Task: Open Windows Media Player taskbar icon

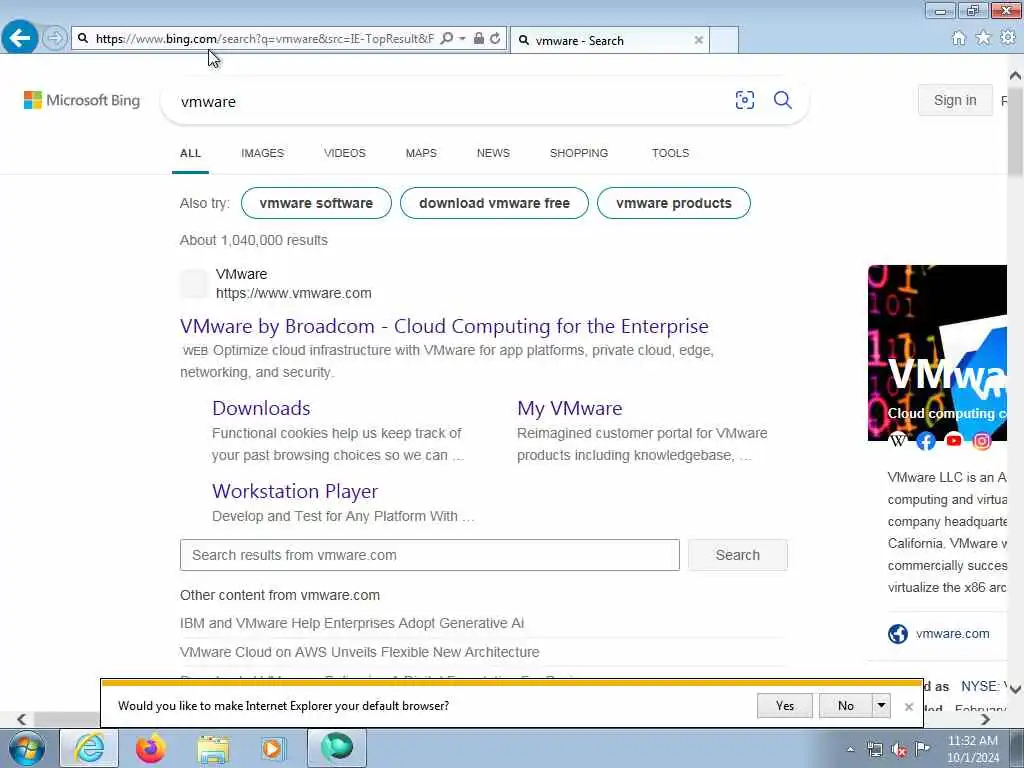Action: pos(273,748)
